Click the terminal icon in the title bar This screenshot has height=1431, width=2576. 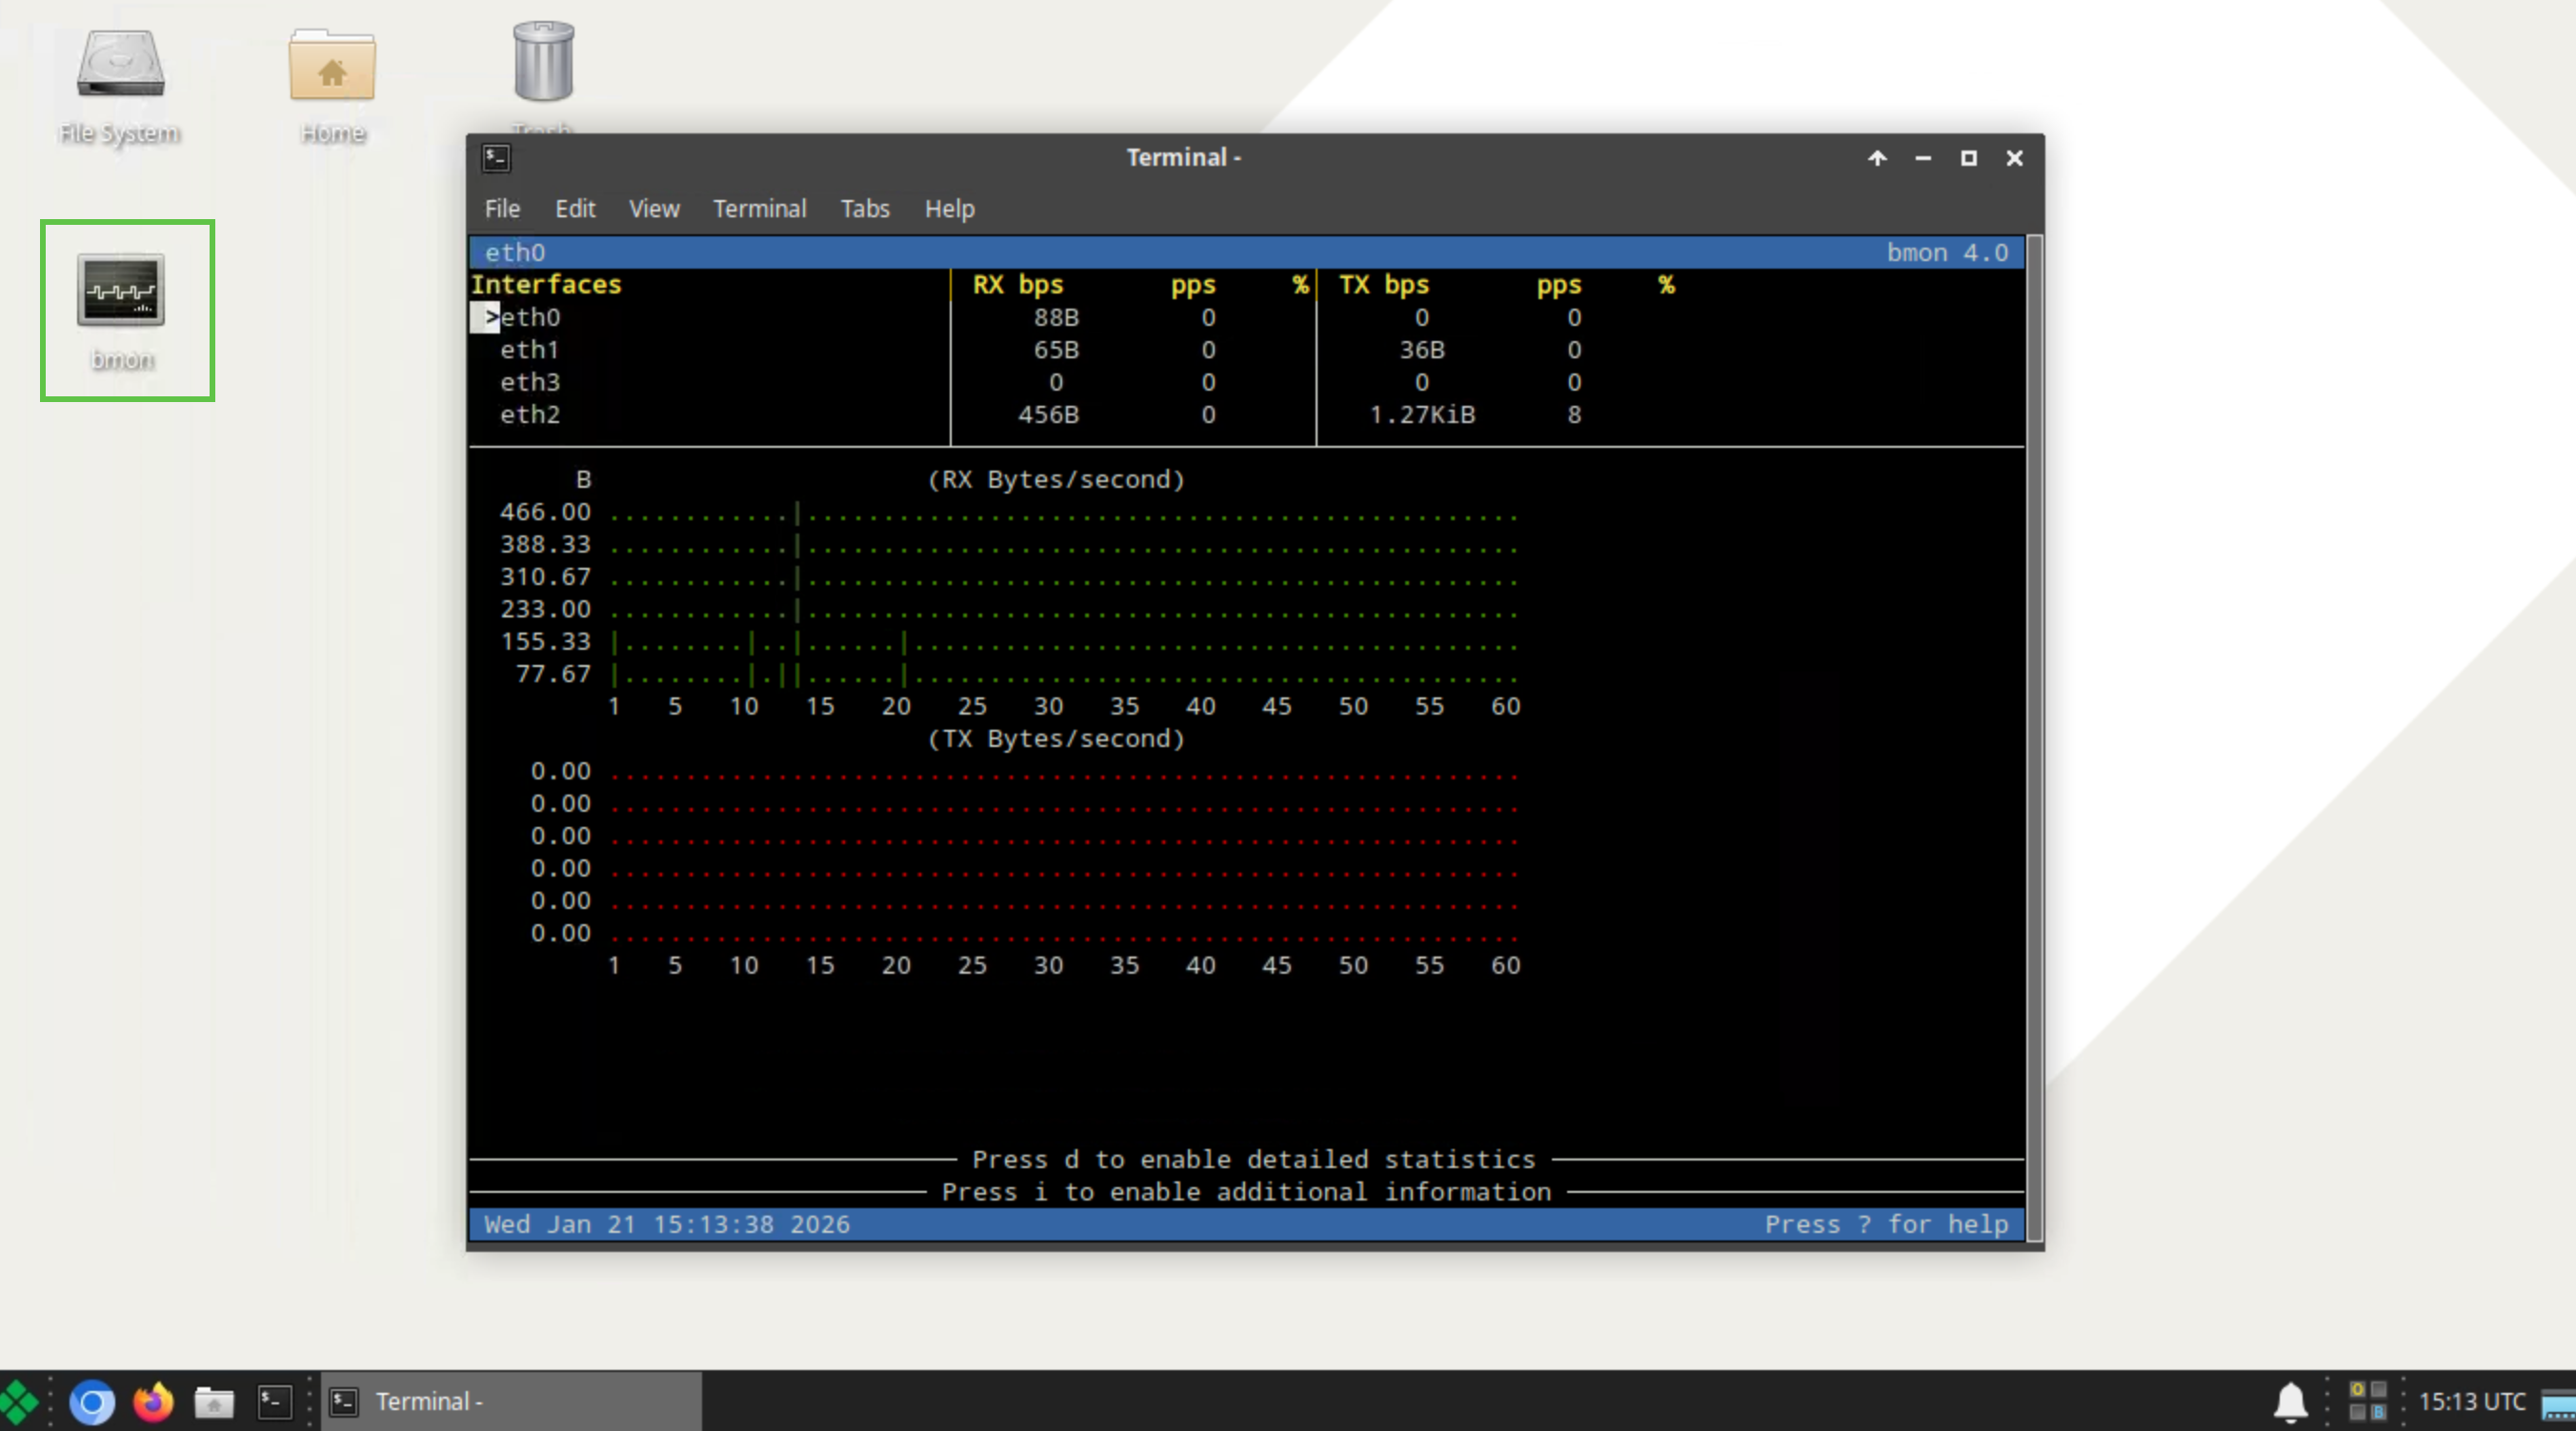pyautogui.click(x=496, y=157)
